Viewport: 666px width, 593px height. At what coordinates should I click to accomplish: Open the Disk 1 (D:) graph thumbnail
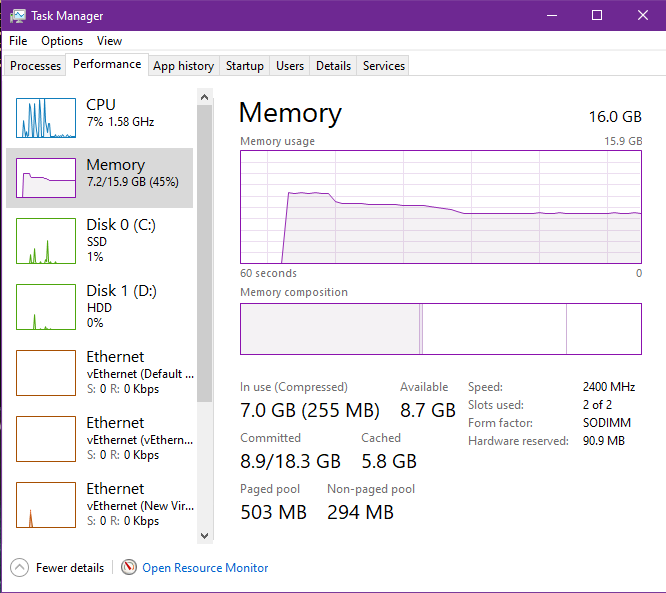(46, 307)
